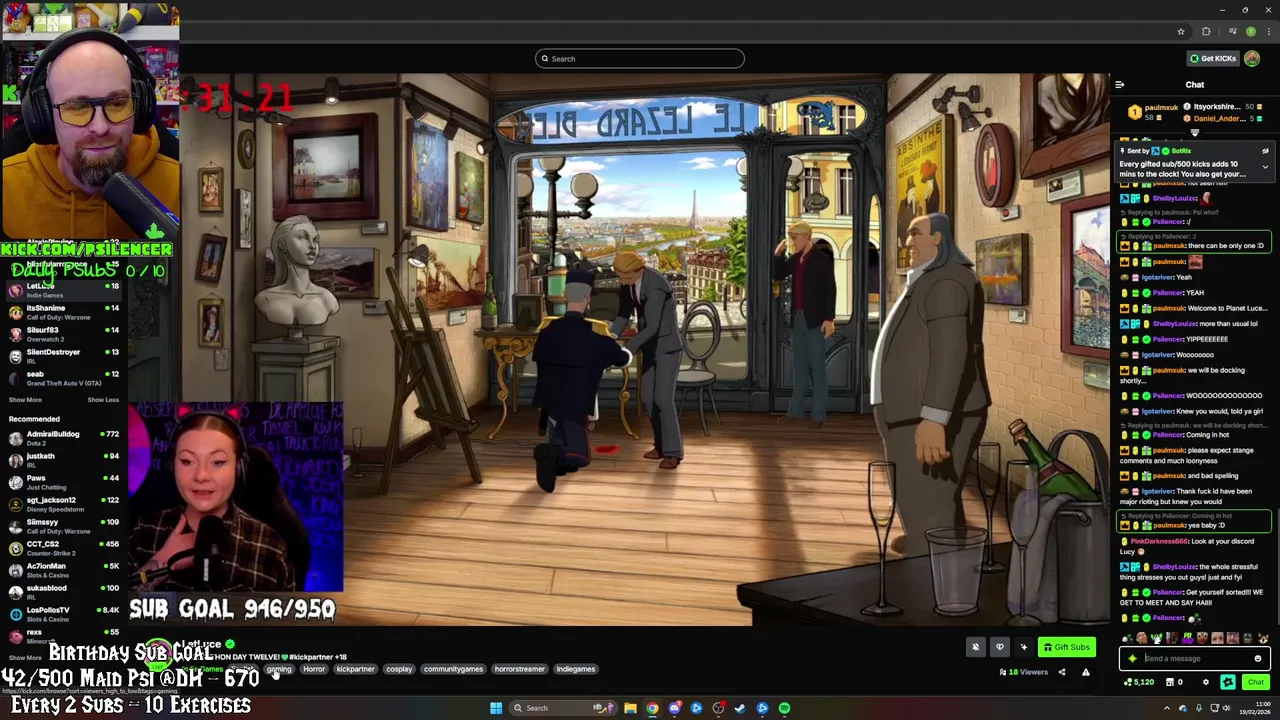Click the Gift Subs button
The image size is (1280, 720).
click(1067, 647)
